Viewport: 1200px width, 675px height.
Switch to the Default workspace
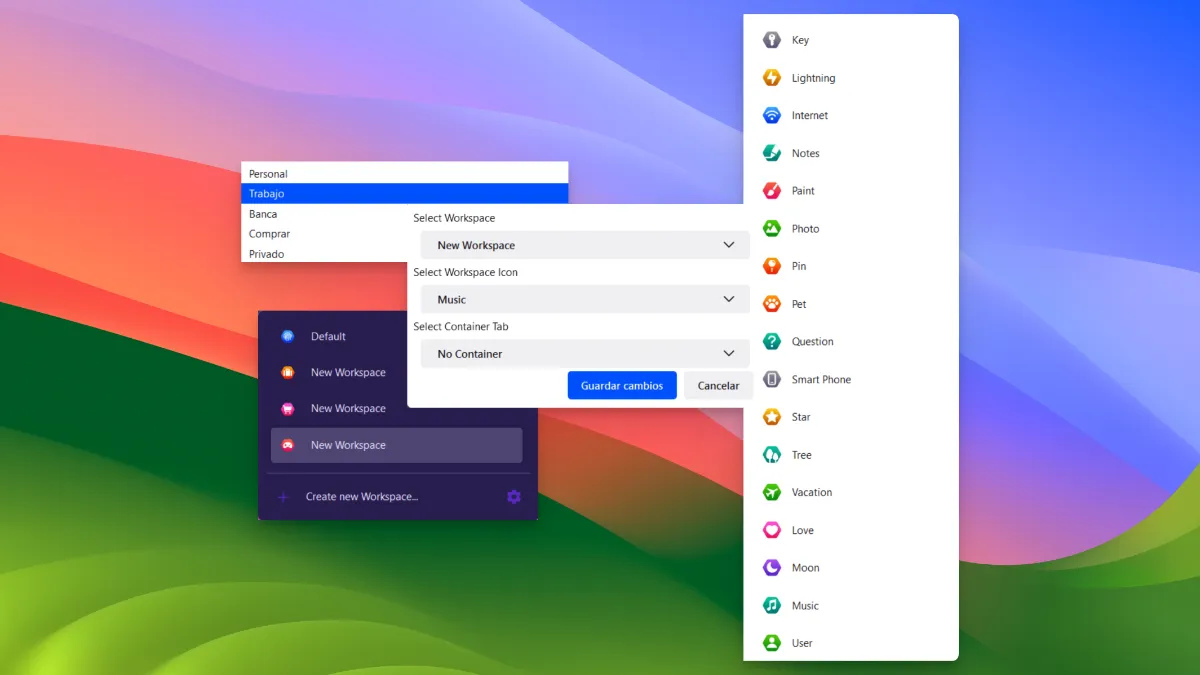coord(328,337)
